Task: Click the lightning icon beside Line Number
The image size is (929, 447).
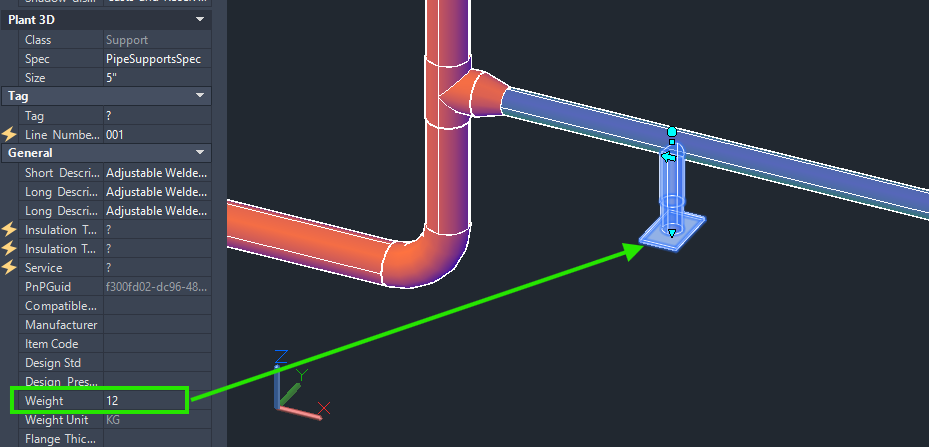Action: [9, 135]
